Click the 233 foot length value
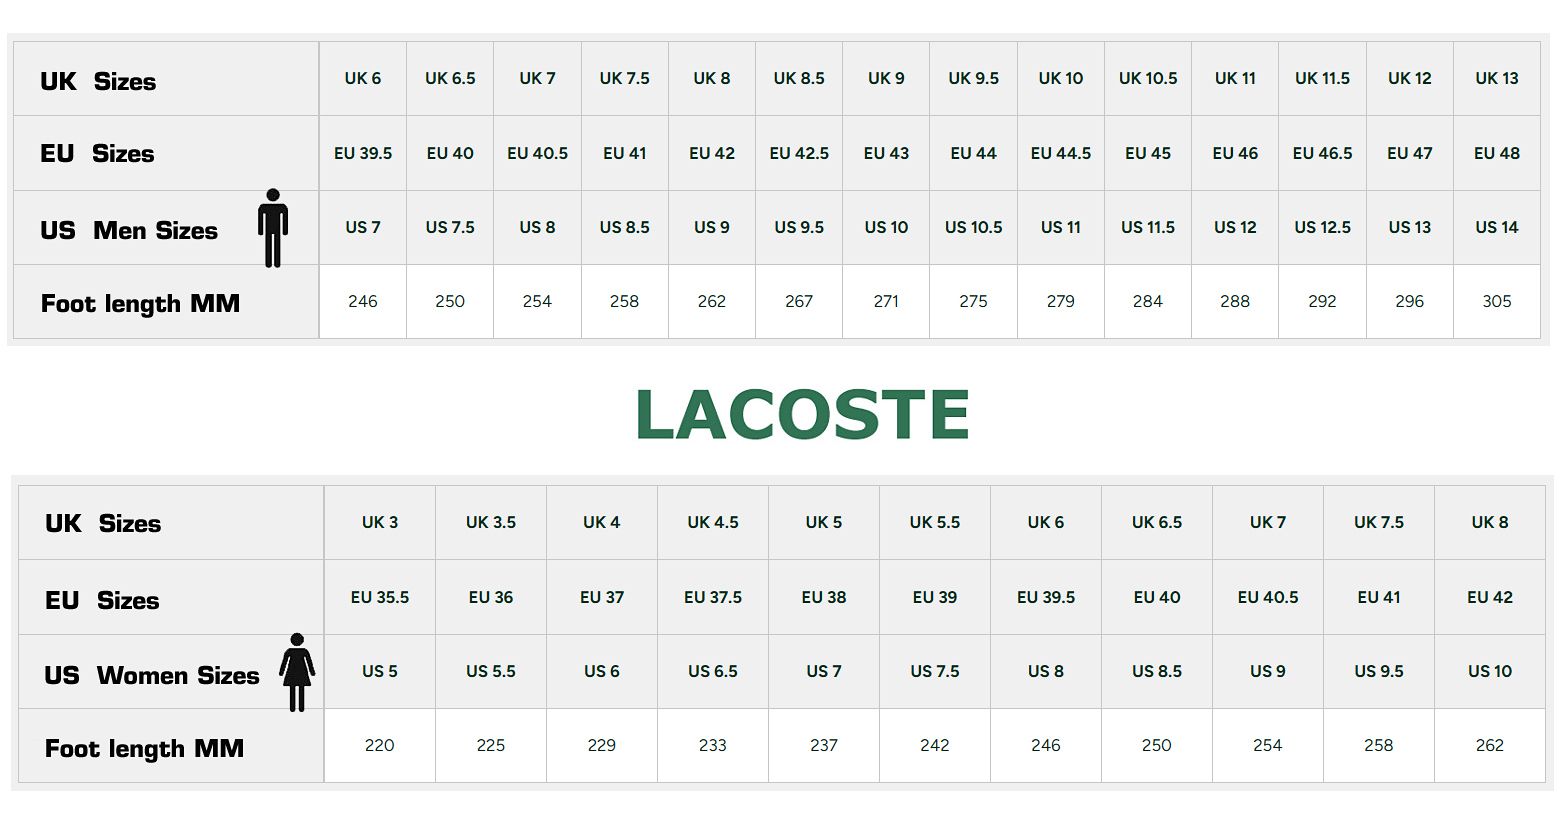 (x=713, y=745)
